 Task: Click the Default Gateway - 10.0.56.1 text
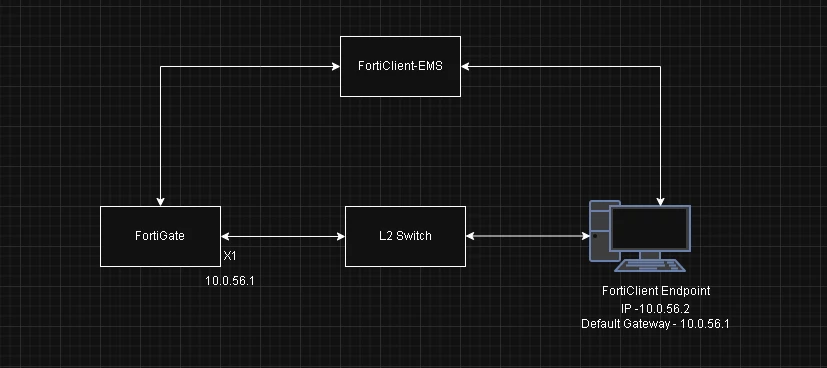(655, 324)
